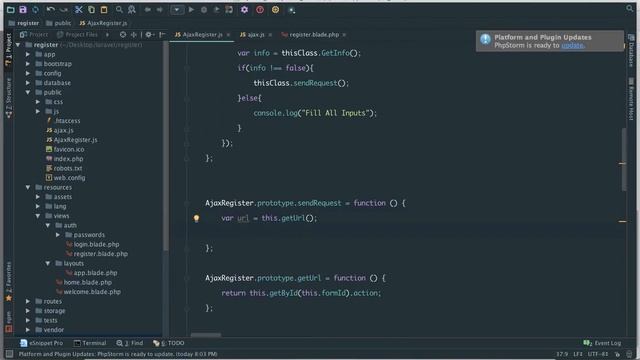Open the Find tool window
The width and height of the screenshot is (640, 360).
tap(129, 343)
